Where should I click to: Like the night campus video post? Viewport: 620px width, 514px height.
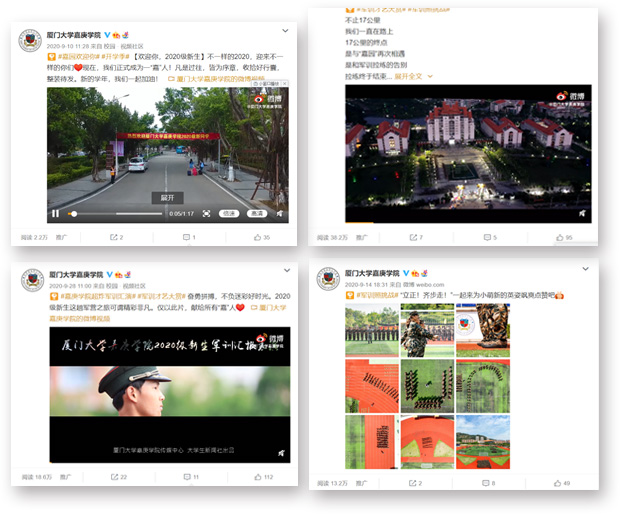pyautogui.click(x=562, y=237)
